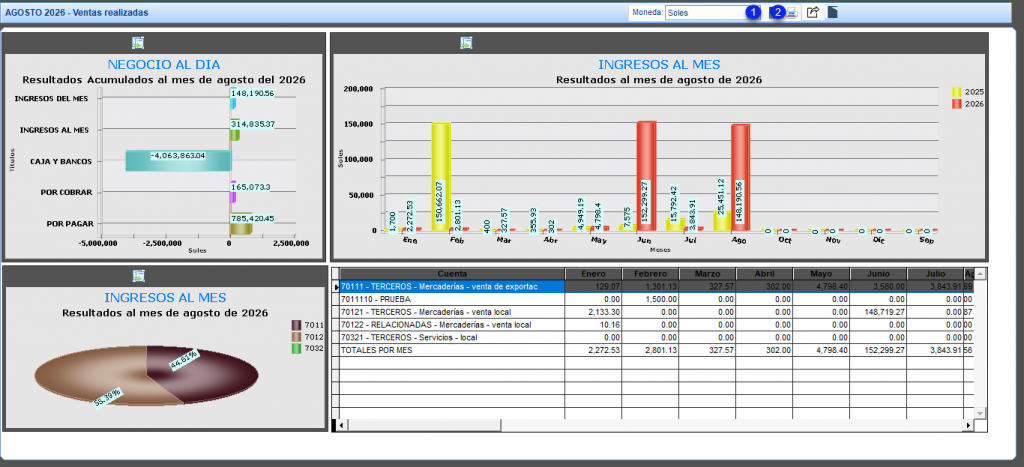1024x467 pixels.
Task: Click the 7011 legend entry in pie chart
Action: (306, 325)
